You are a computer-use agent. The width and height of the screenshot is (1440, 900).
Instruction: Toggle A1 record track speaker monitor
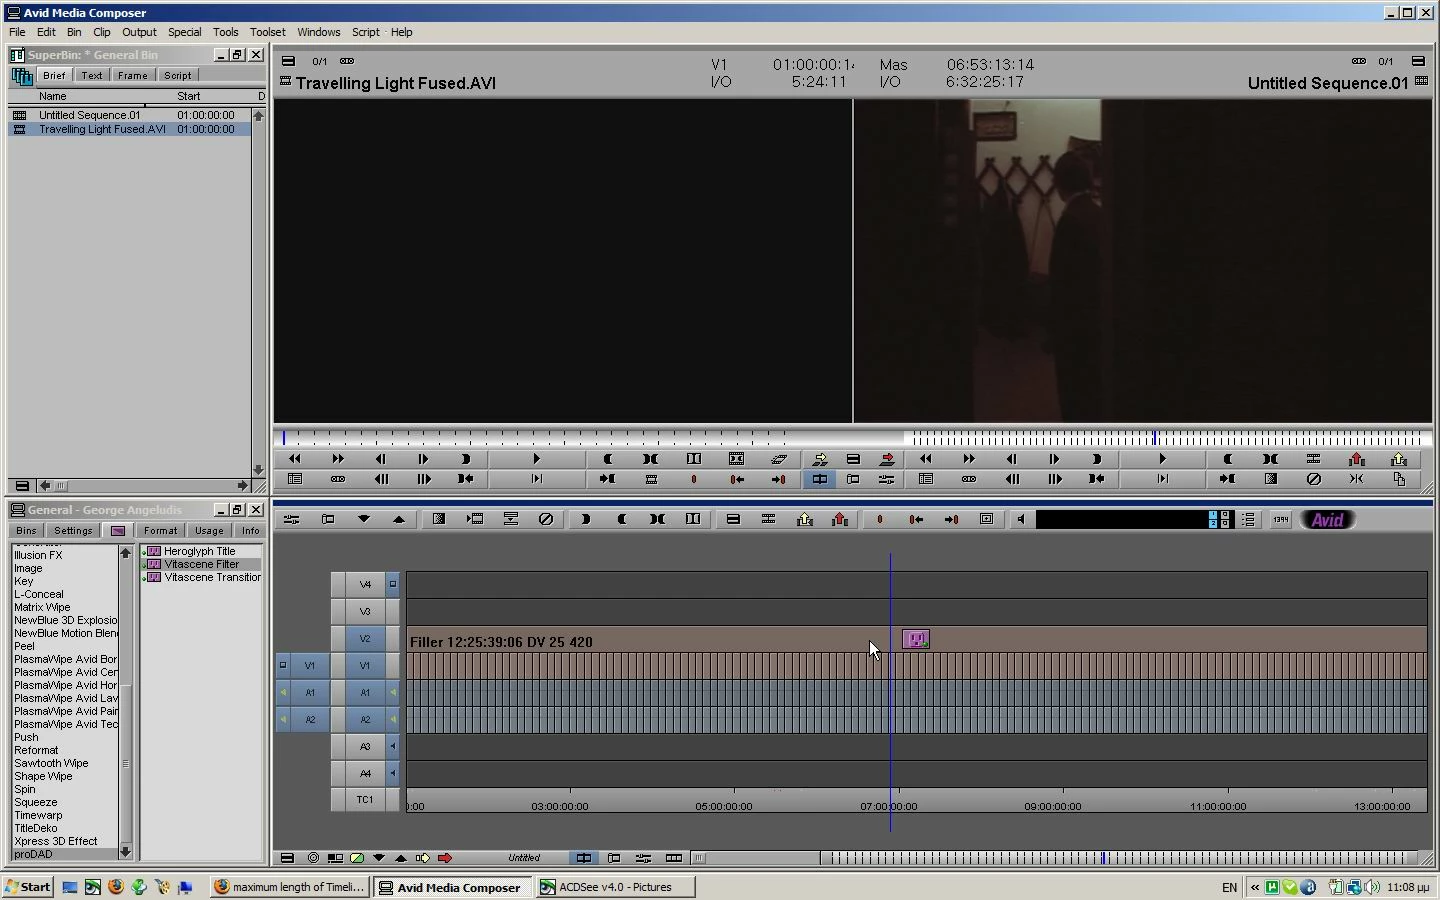(393, 693)
